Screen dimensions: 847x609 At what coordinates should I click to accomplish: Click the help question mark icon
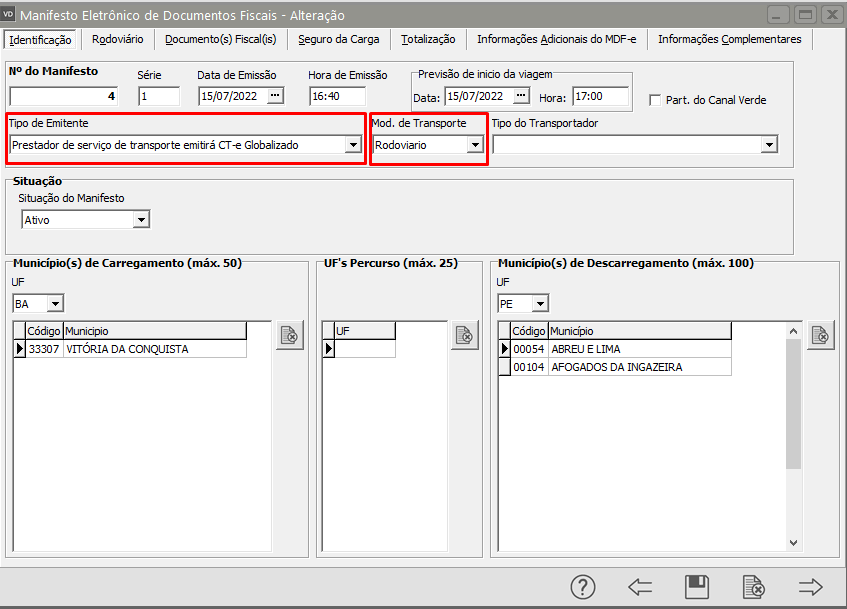click(583, 587)
